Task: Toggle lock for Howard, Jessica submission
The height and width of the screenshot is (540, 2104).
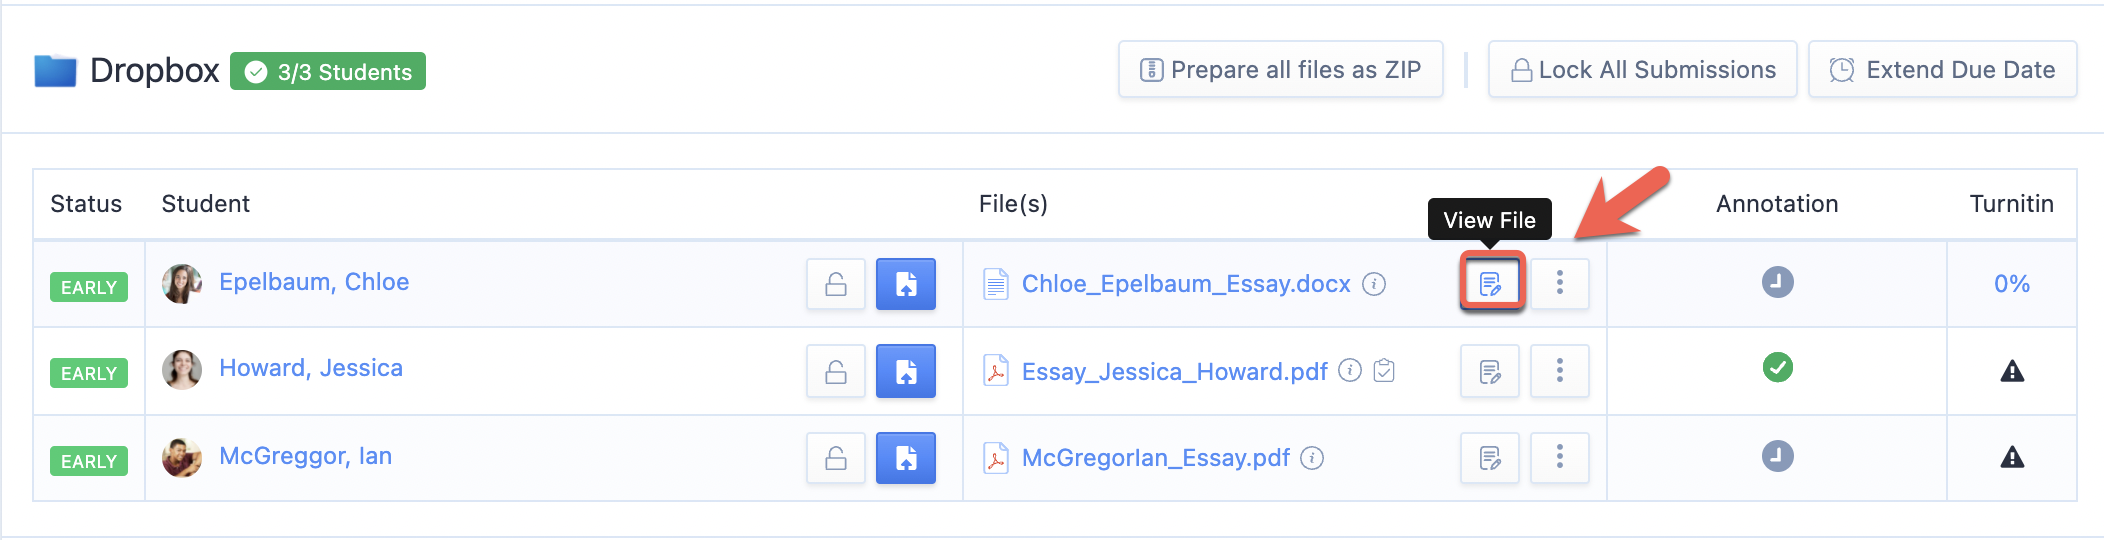Action: pyautogui.click(x=836, y=371)
